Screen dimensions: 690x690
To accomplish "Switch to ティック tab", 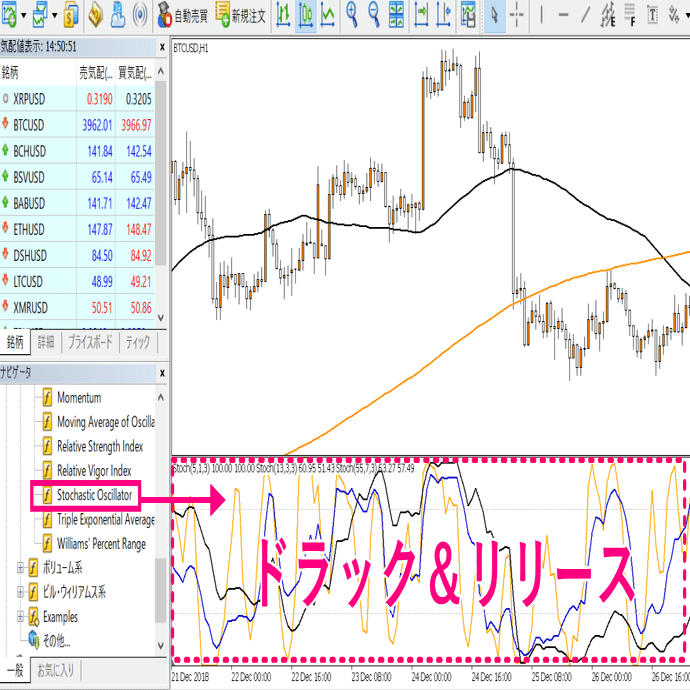I will tap(138, 342).
